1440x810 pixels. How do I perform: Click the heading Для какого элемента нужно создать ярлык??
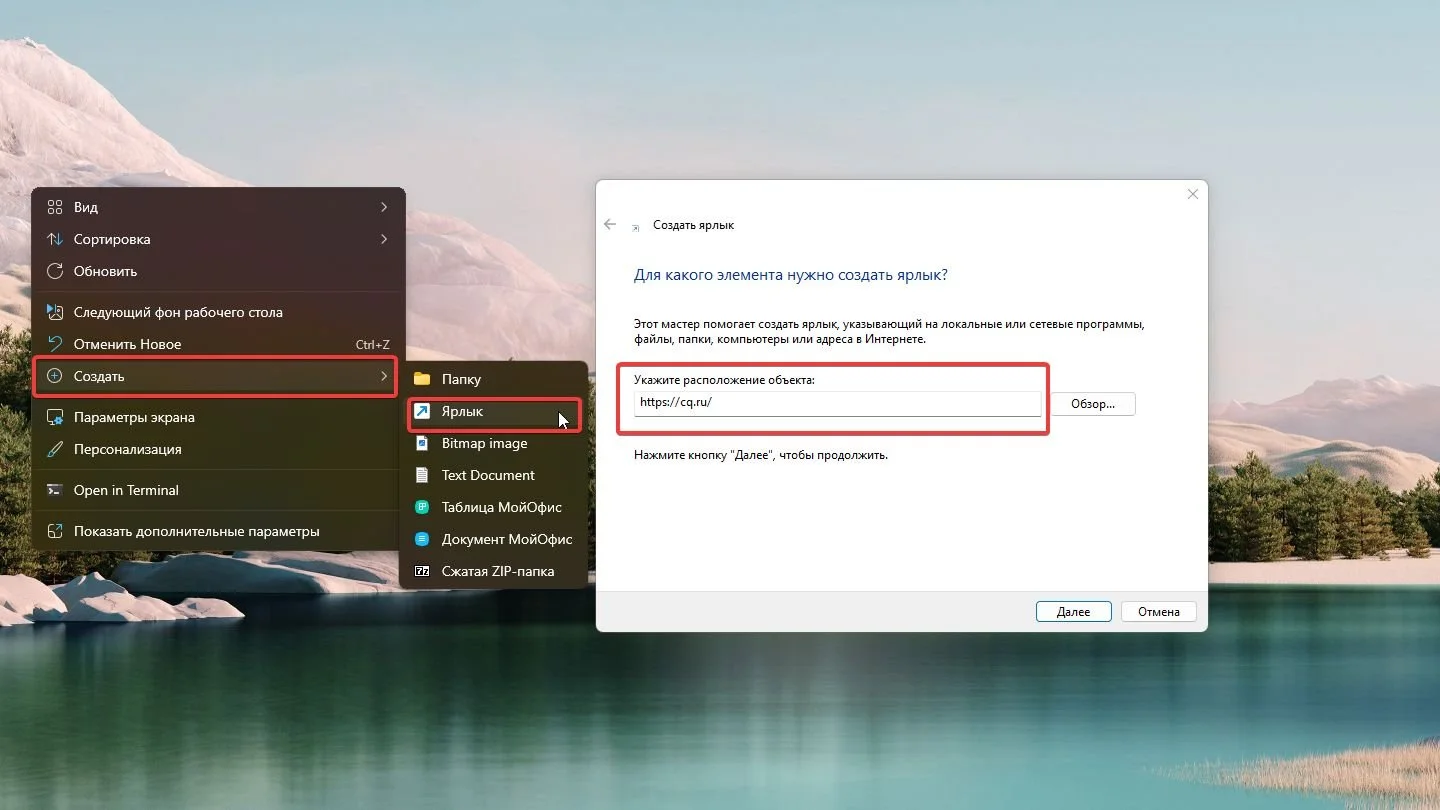tap(791, 274)
